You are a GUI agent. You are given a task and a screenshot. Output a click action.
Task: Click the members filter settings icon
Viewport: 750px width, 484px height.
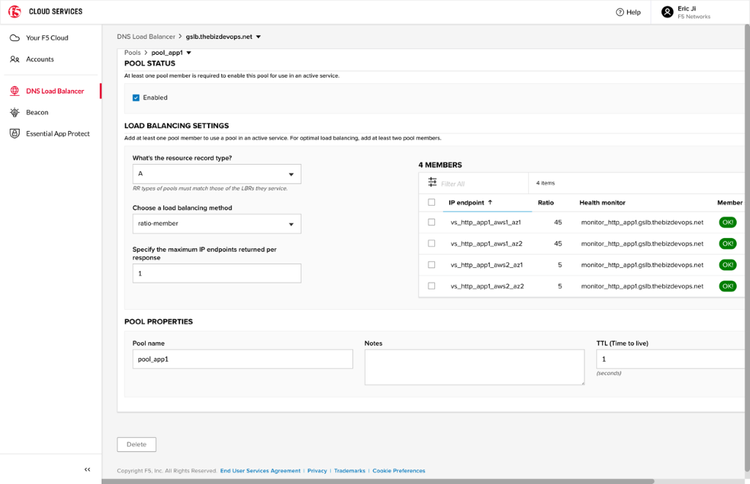tap(432, 183)
